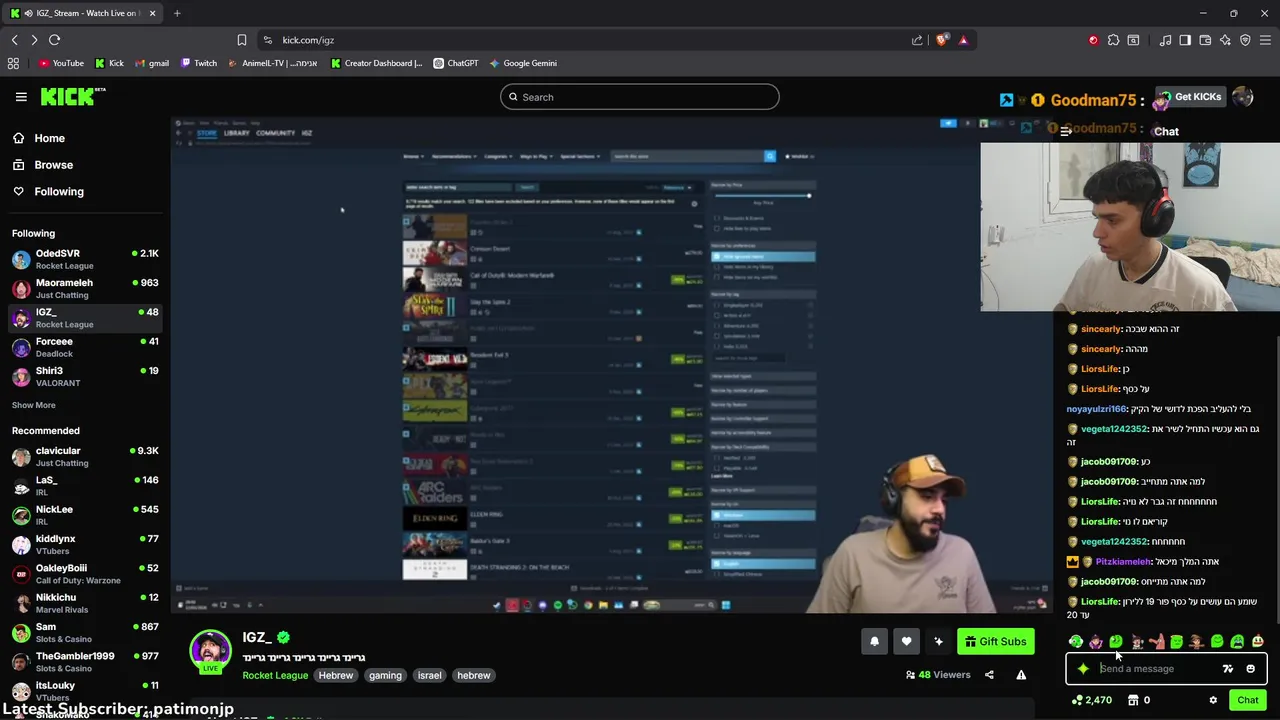Screen dimensions: 1280x720
Task: Click the Rocket League category link
Action: tap(275, 675)
